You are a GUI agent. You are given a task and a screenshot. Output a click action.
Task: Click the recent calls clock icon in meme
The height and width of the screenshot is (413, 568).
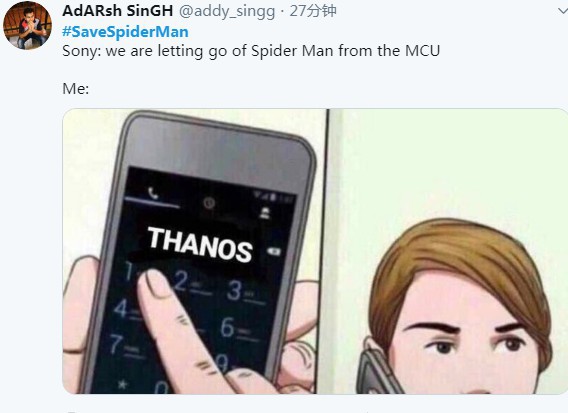pyautogui.click(x=209, y=203)
